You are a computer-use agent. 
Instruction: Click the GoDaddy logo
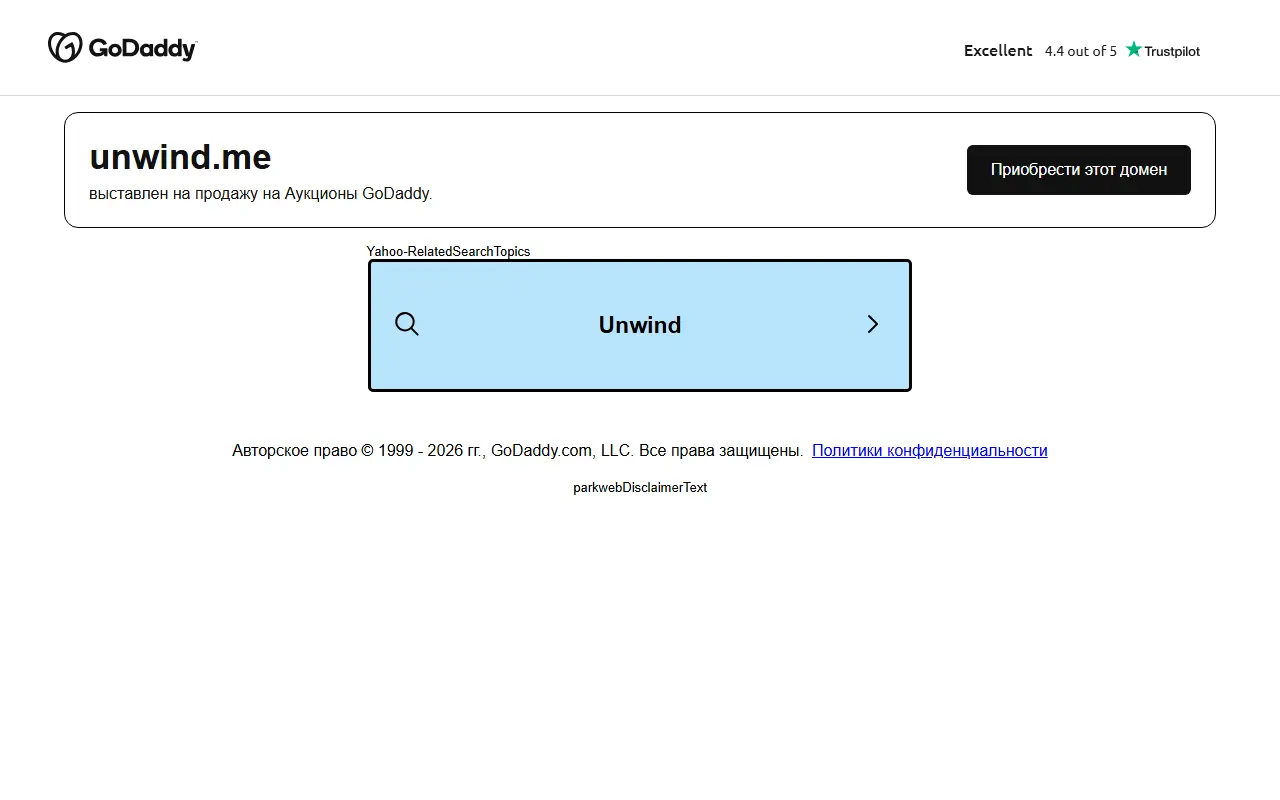point(122,47)
